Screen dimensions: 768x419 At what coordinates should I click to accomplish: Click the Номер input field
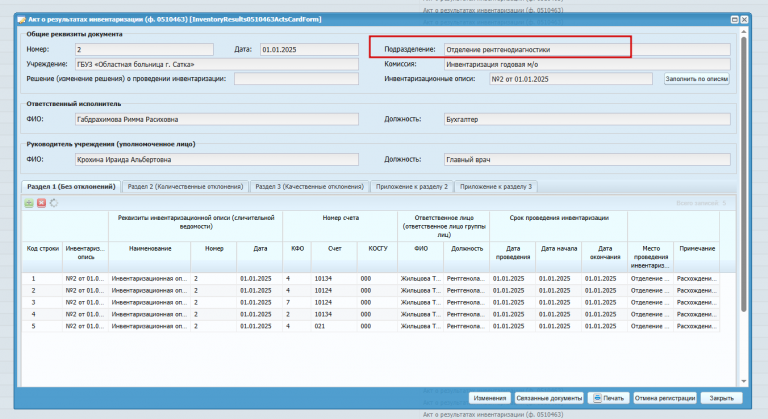(x=144, y=49)
